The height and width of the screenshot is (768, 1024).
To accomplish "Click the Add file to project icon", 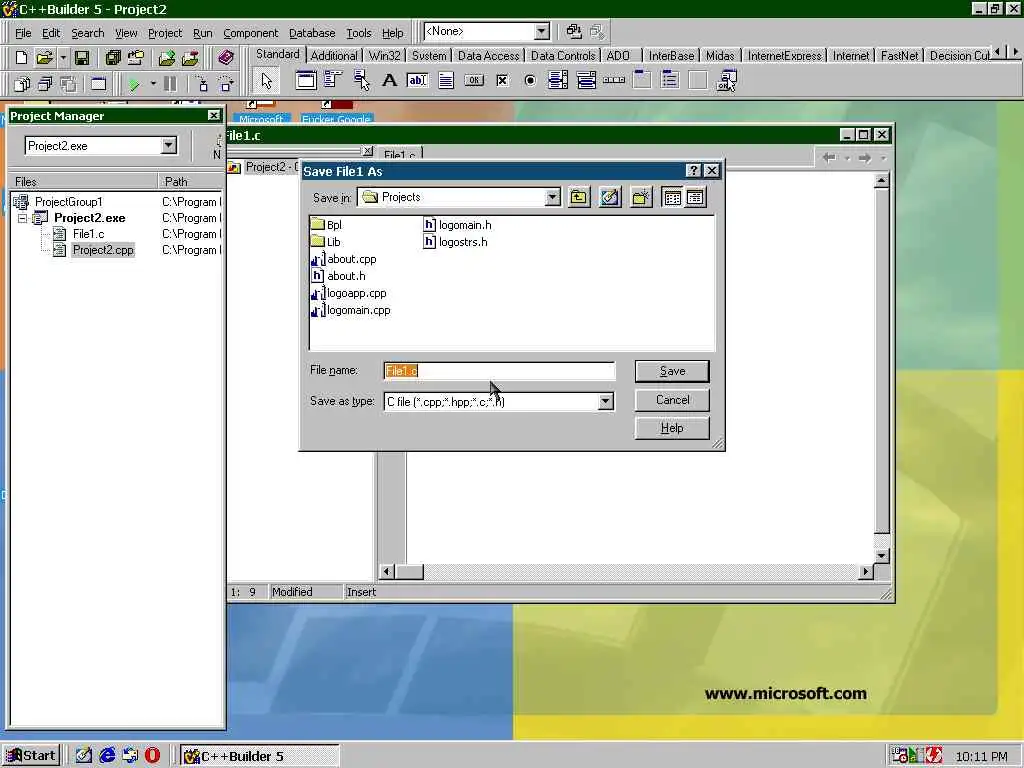I will (x=167, y=57).
